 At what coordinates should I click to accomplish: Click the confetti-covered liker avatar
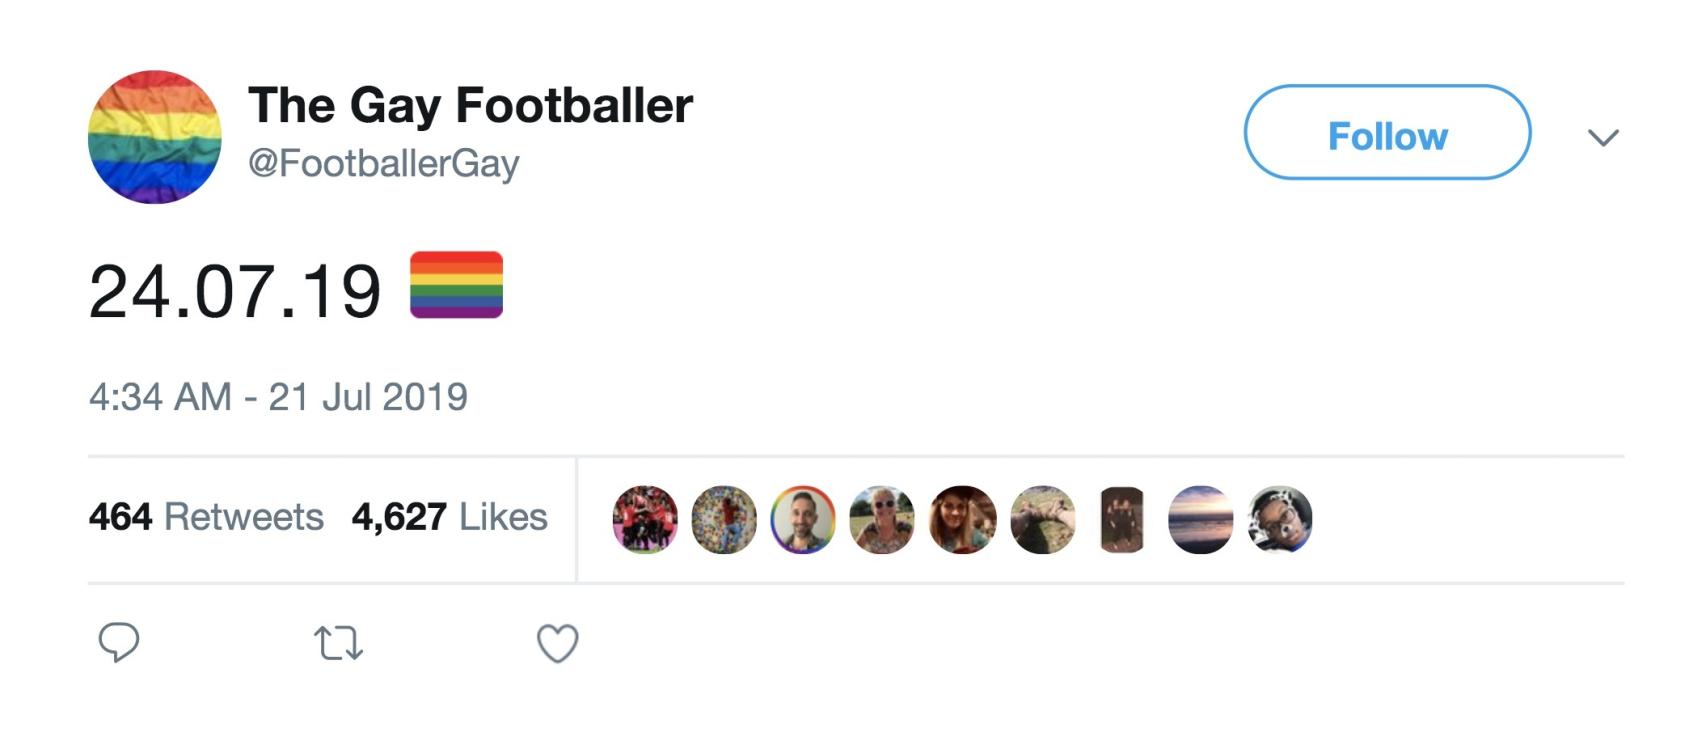pos(724,519)
